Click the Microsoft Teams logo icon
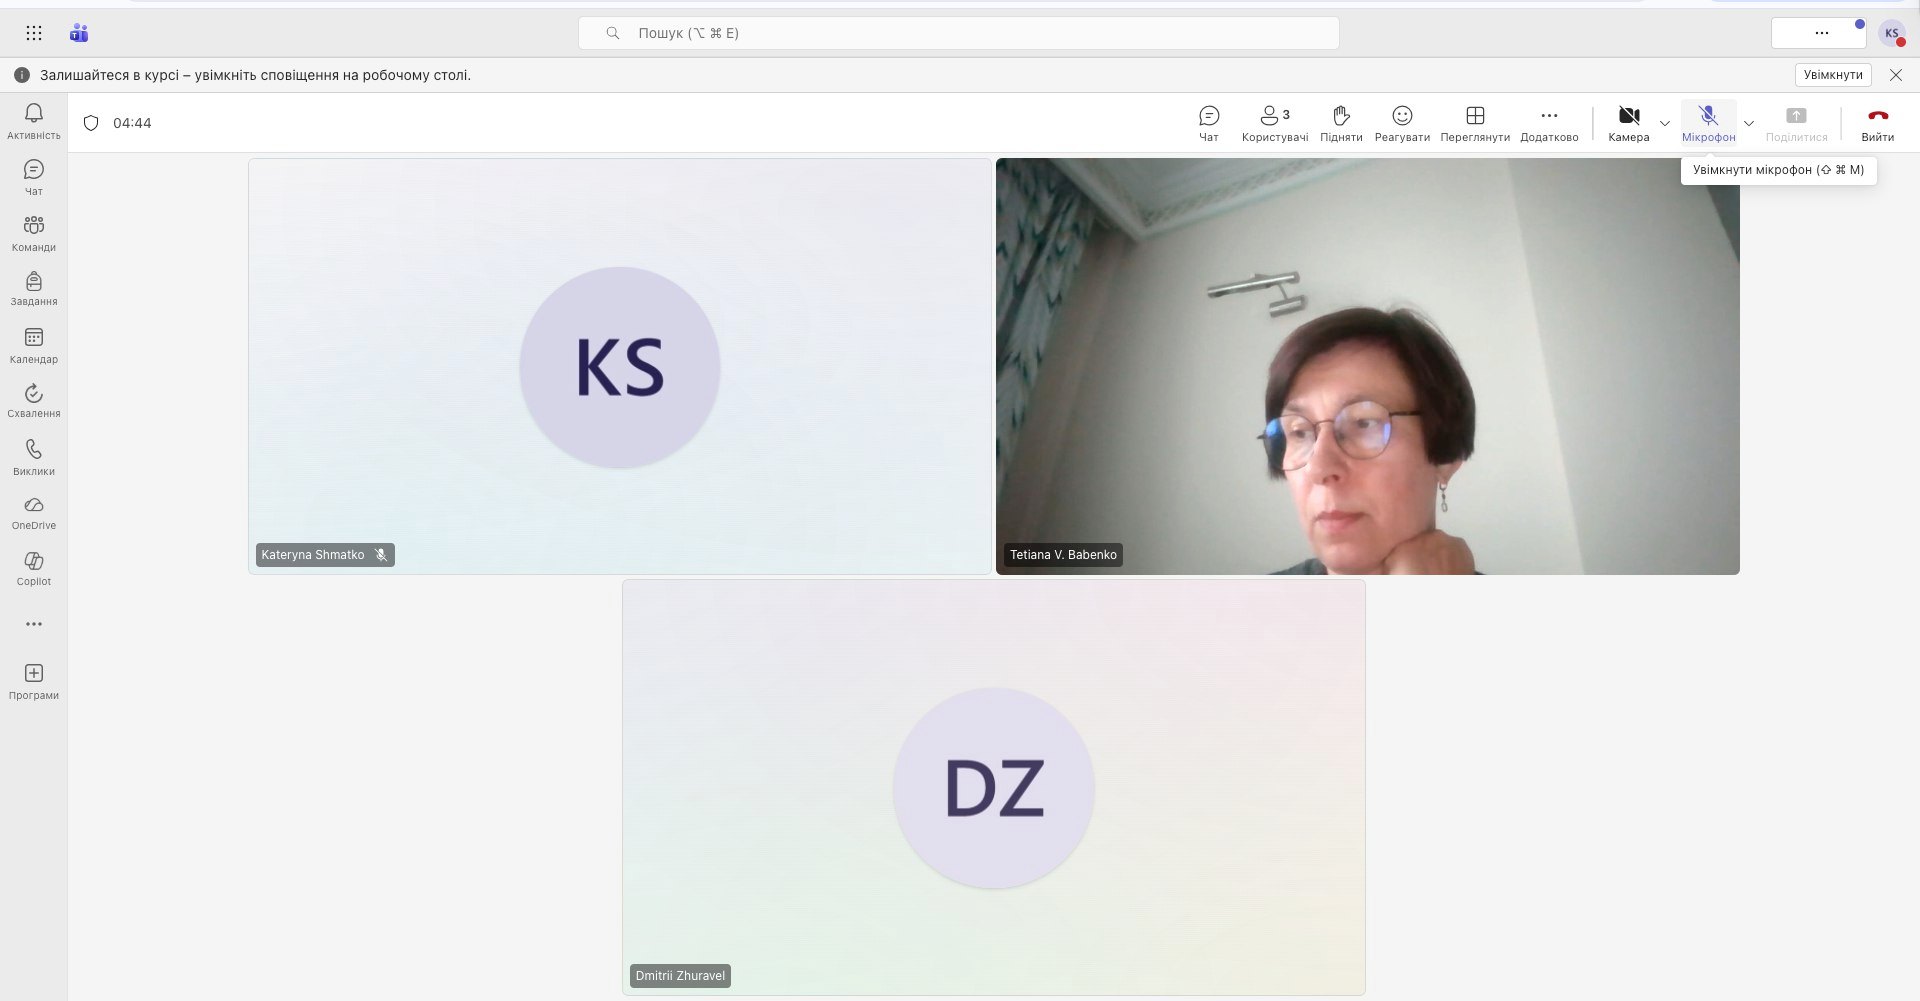 [79, 33]
